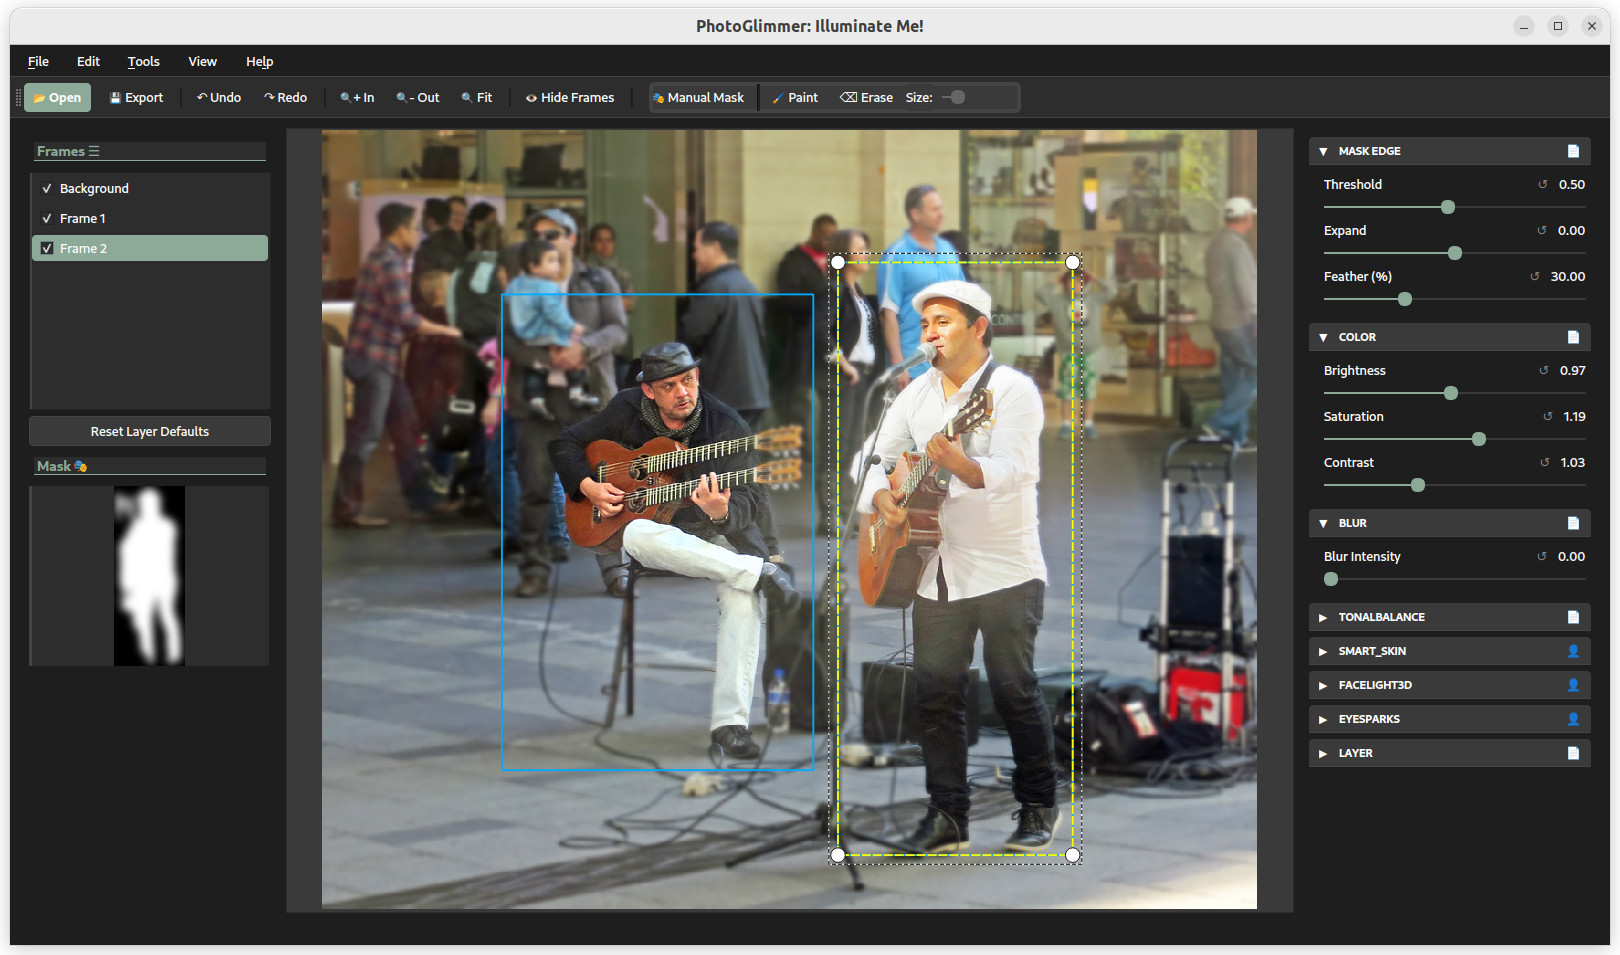Screen dimensions: 1620x955
Task: Click the Reset Layer Defaults button
Action: (150, 432)
